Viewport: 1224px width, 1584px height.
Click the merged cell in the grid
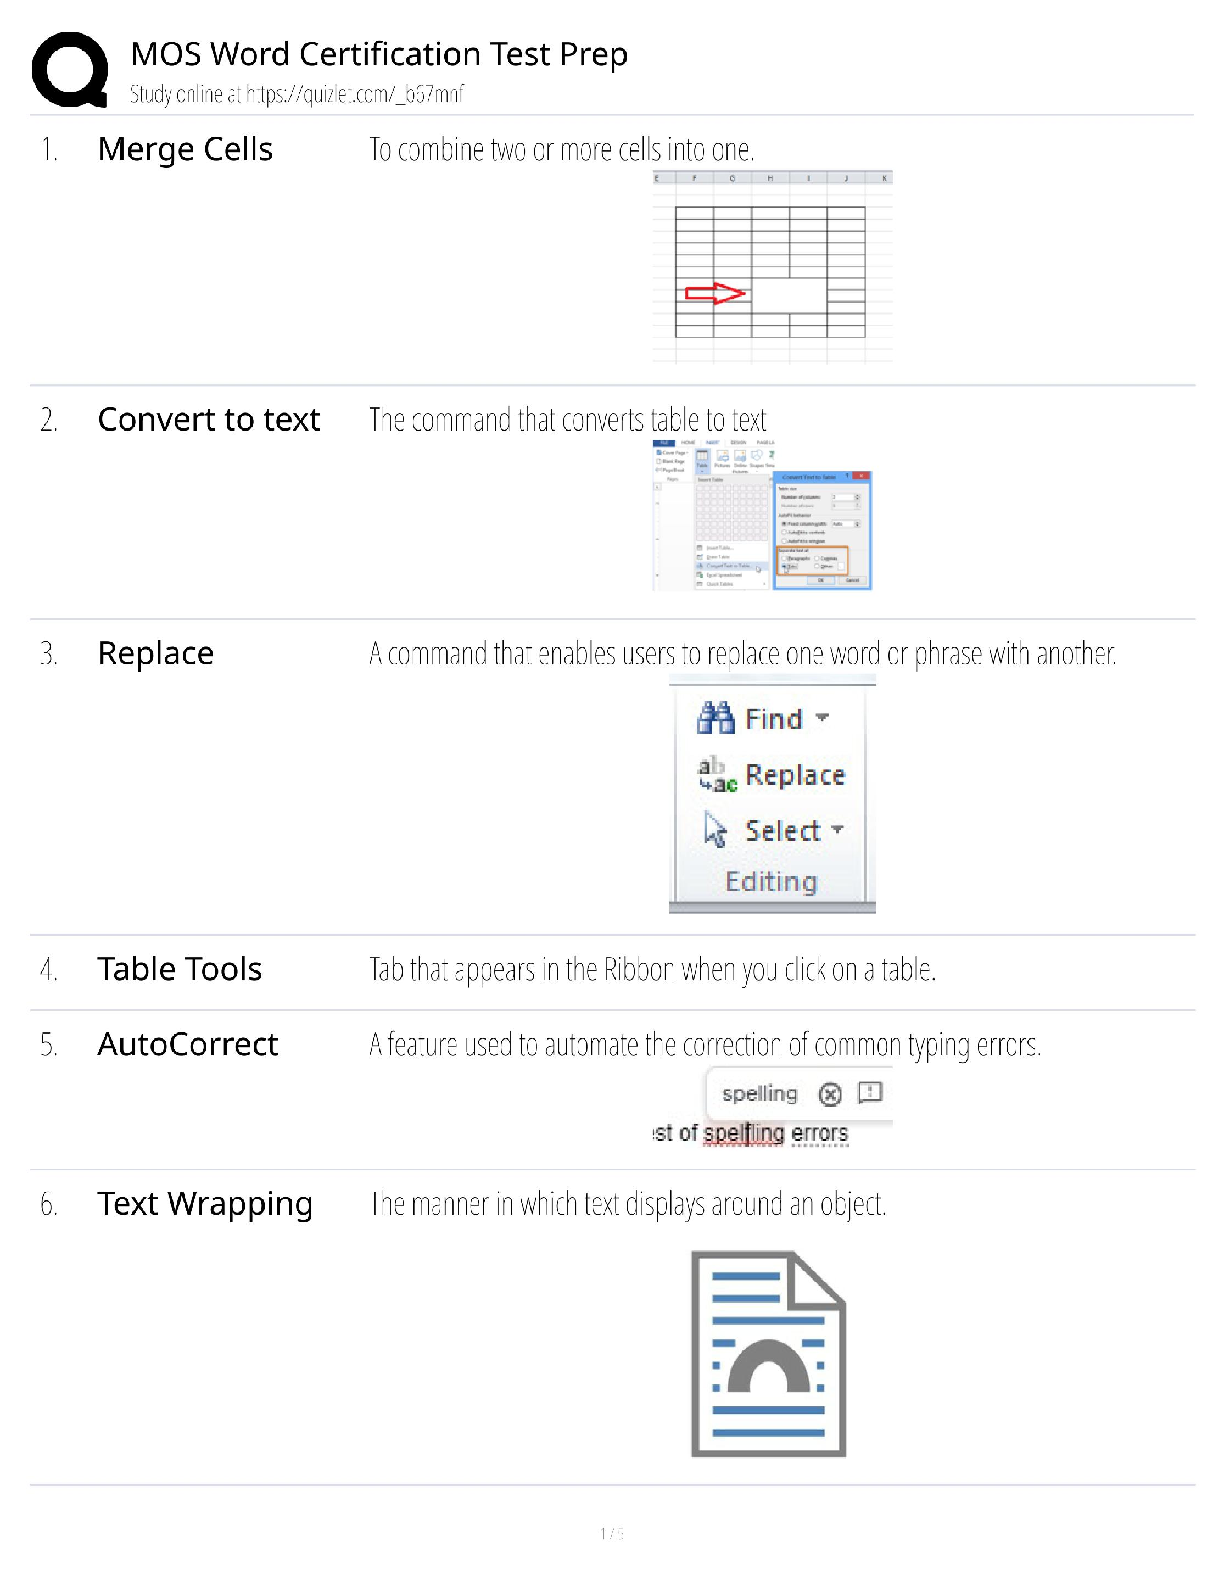[789, 295]
